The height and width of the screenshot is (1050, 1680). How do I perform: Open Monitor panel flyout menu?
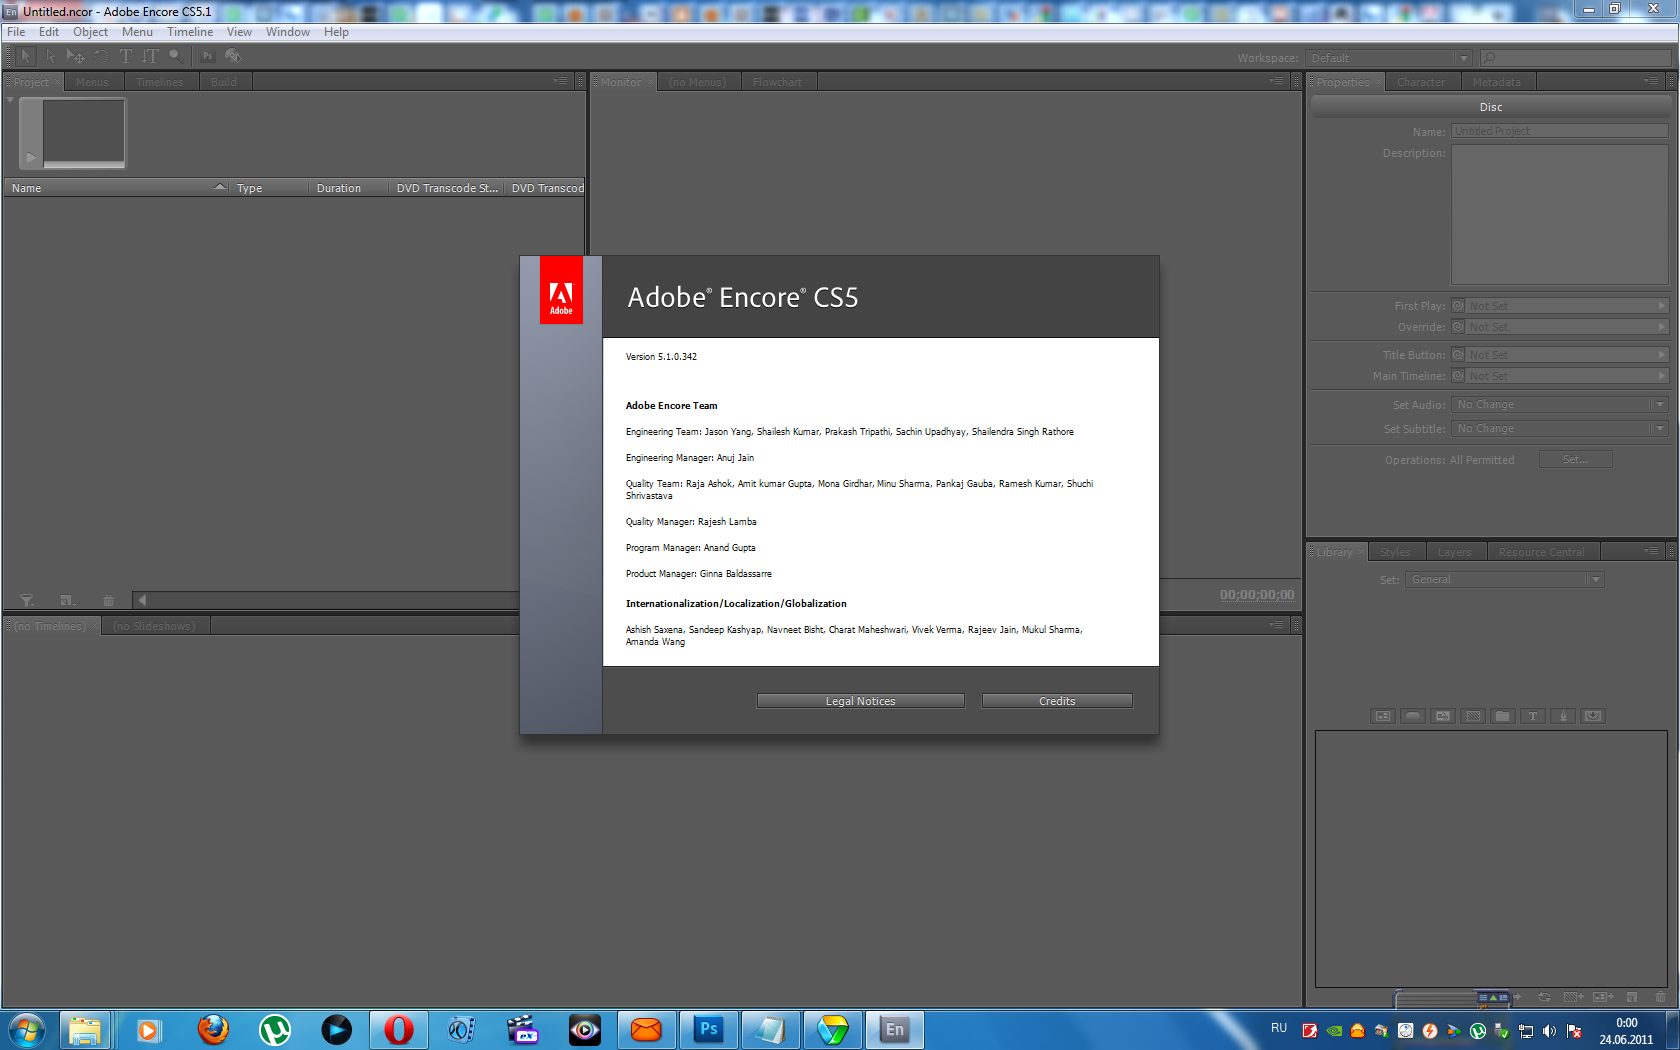click(x=1276, y=81)
